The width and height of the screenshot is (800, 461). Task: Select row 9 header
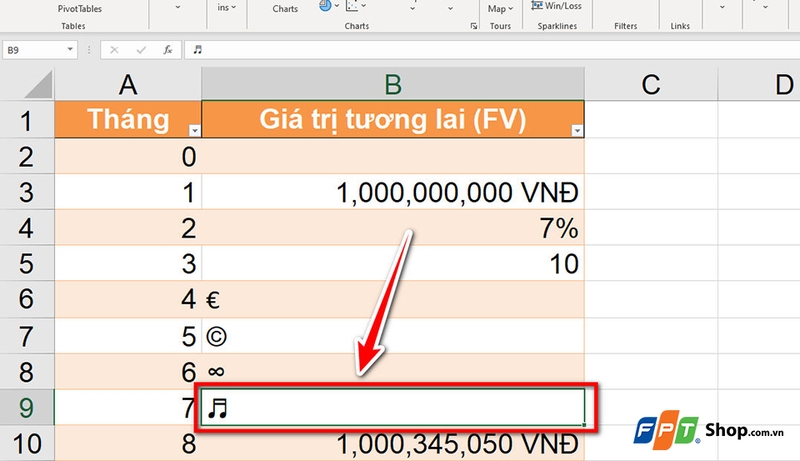pyautogui.click(x=27, y=407)
